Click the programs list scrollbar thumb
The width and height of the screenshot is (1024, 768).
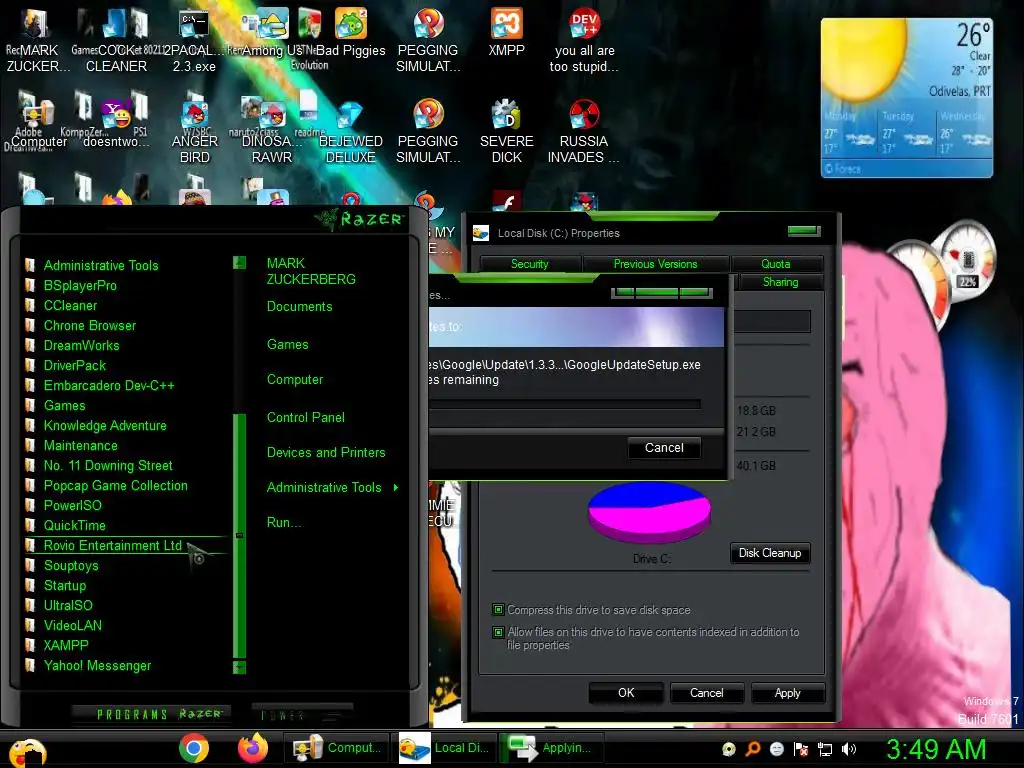[x=240, y=536]
